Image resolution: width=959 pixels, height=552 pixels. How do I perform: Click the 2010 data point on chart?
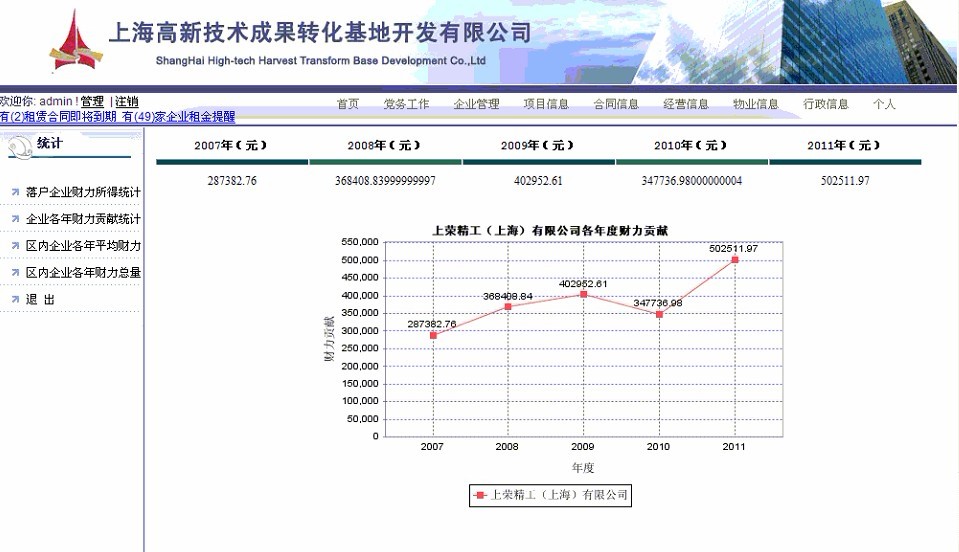(x=659, y=314)
